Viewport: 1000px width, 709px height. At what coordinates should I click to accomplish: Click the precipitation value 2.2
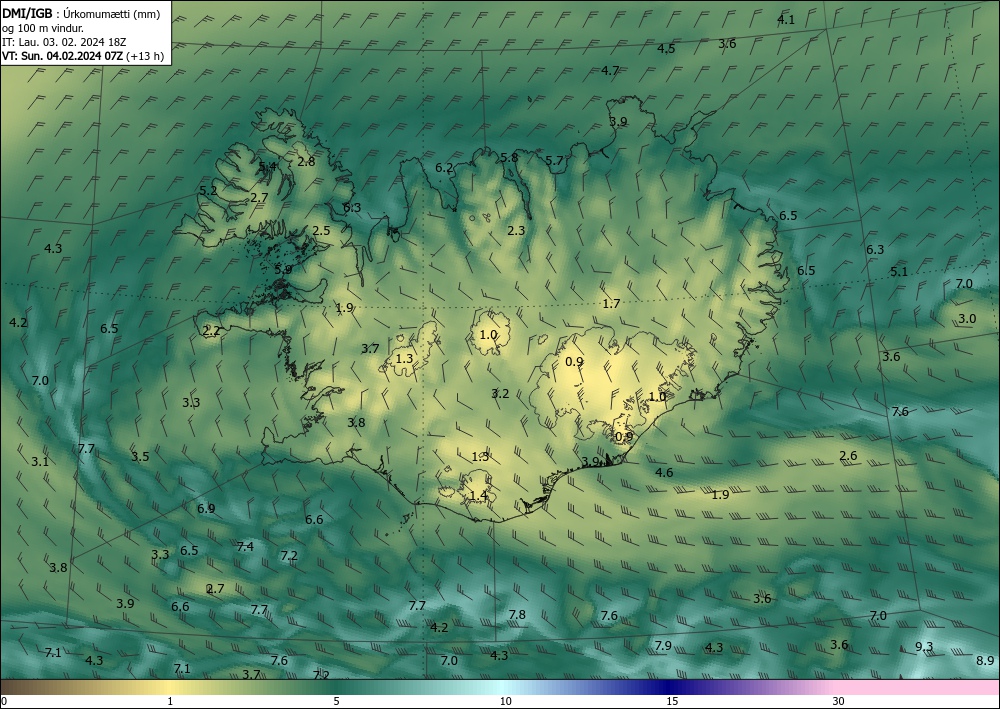[x=211, y=331]
